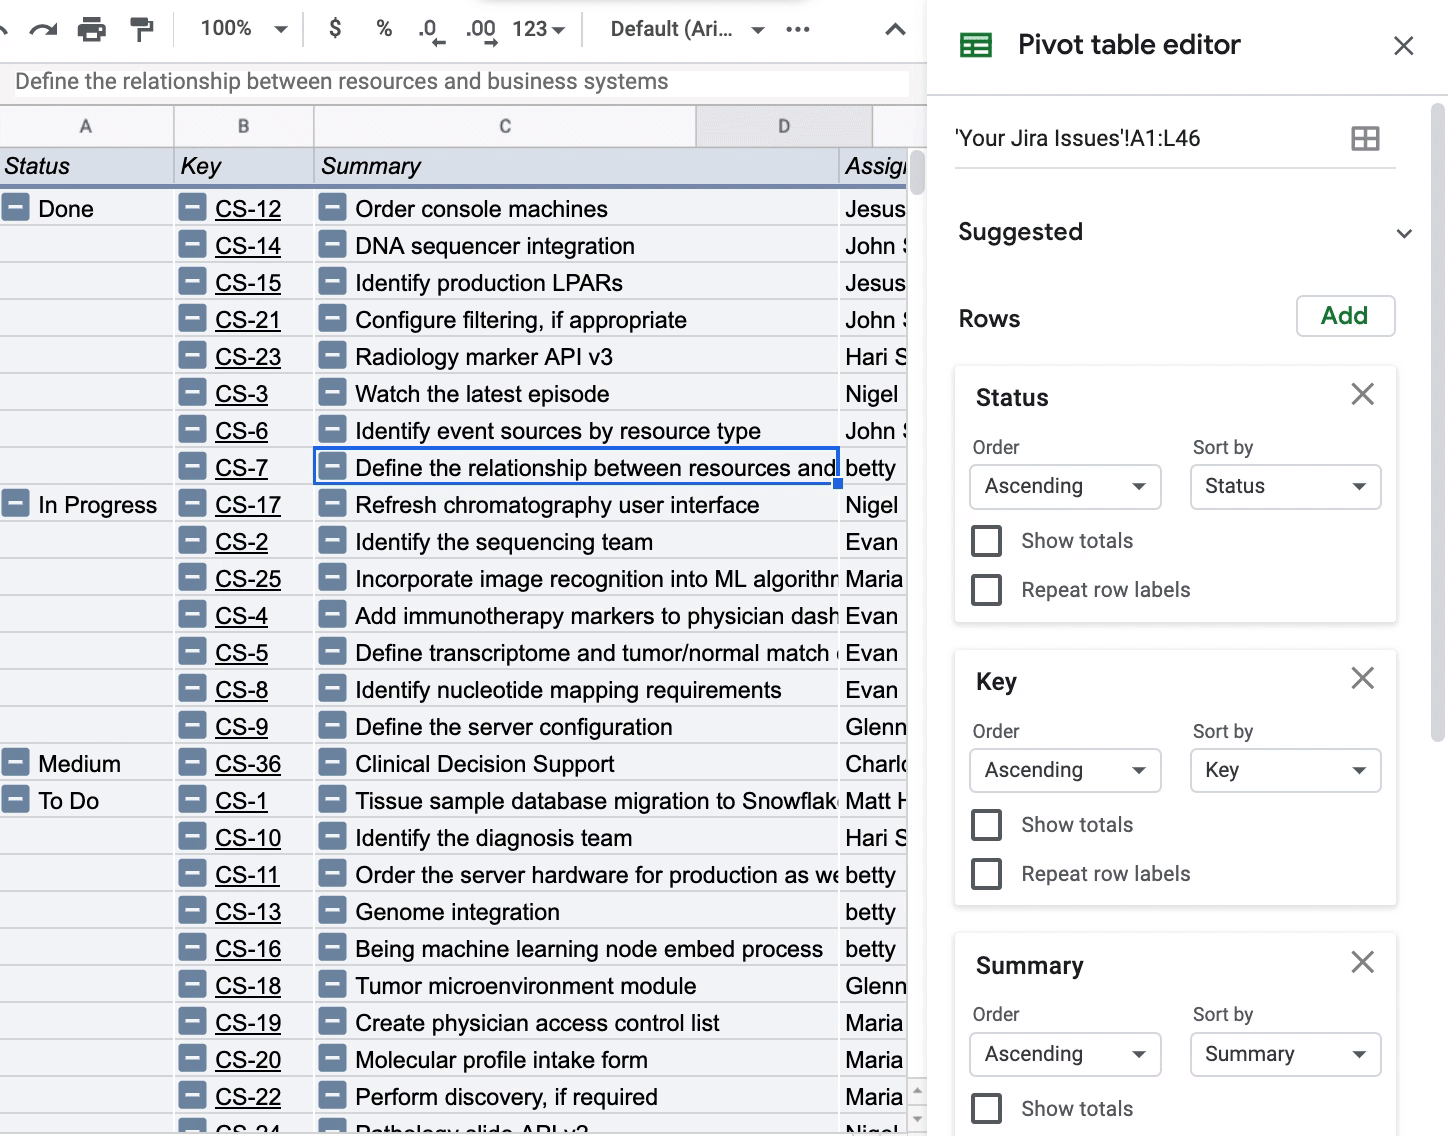Open the select data range grid icon
The image size is (1448, 1136).
point(1364,139)
